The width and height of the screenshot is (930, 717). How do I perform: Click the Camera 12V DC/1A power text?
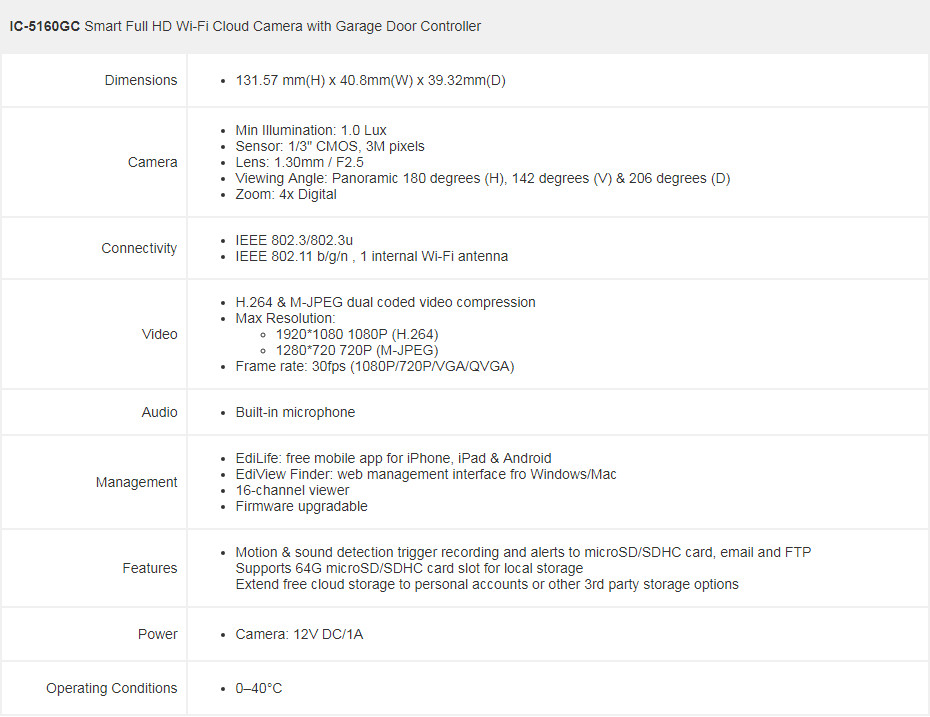pyautogui.click(x=299, y=634)
